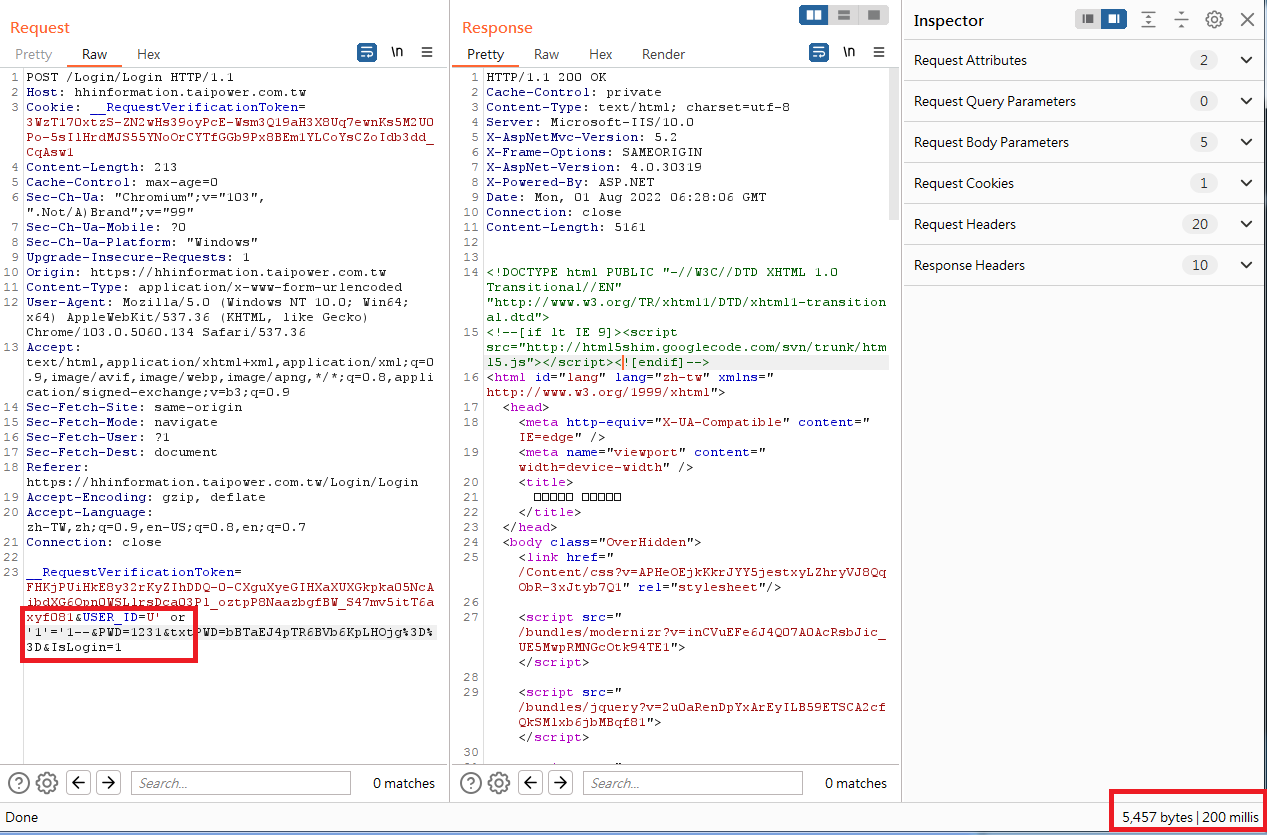1267x835 pixels.
Task: Expand the Request Body Parameters chevron
Action: pyautogui.click(x=1246, y=142)
